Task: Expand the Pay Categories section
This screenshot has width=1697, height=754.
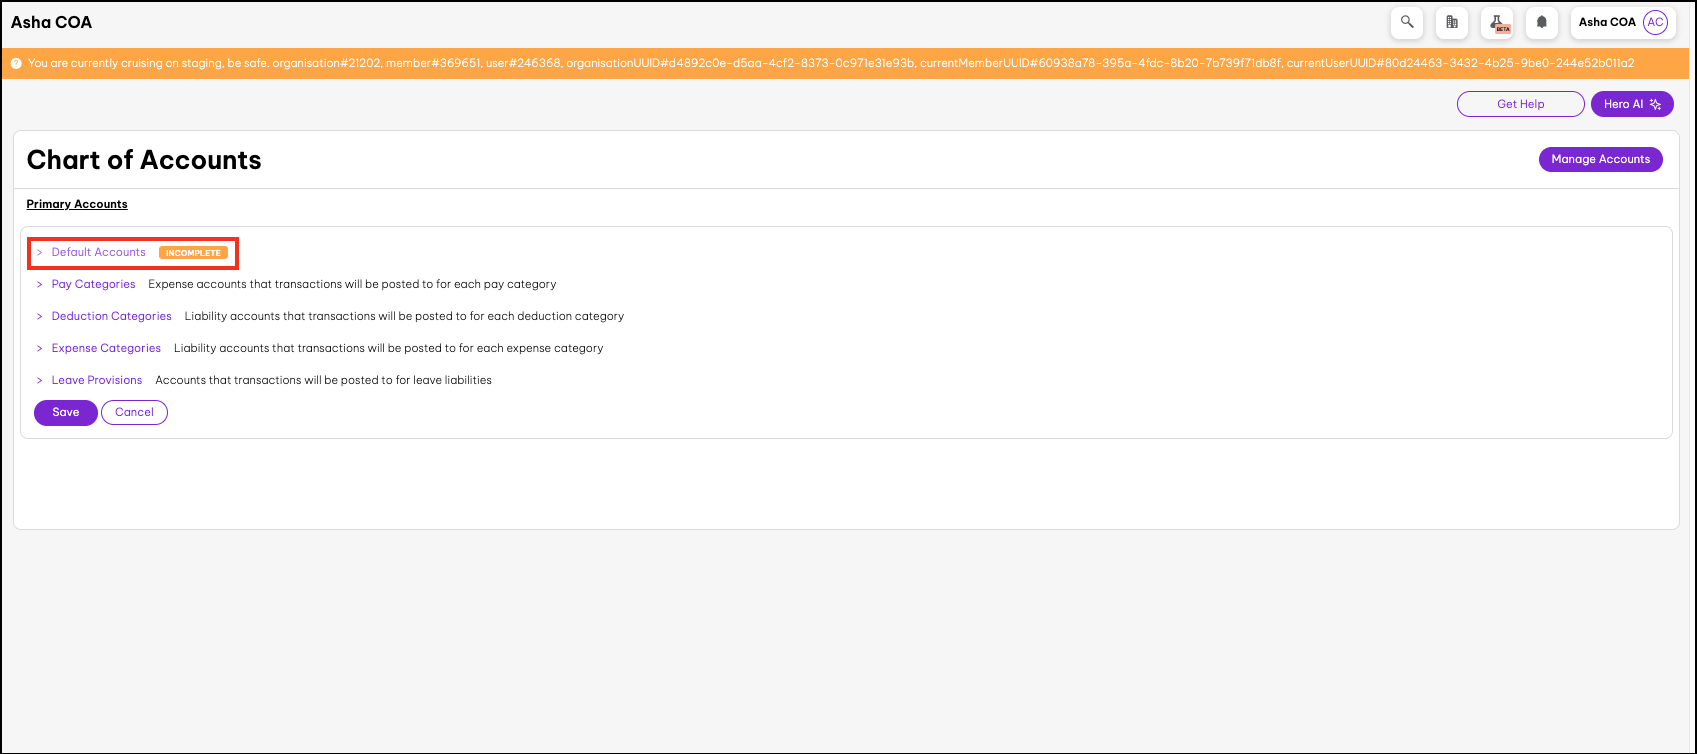Action: point(93,284)
